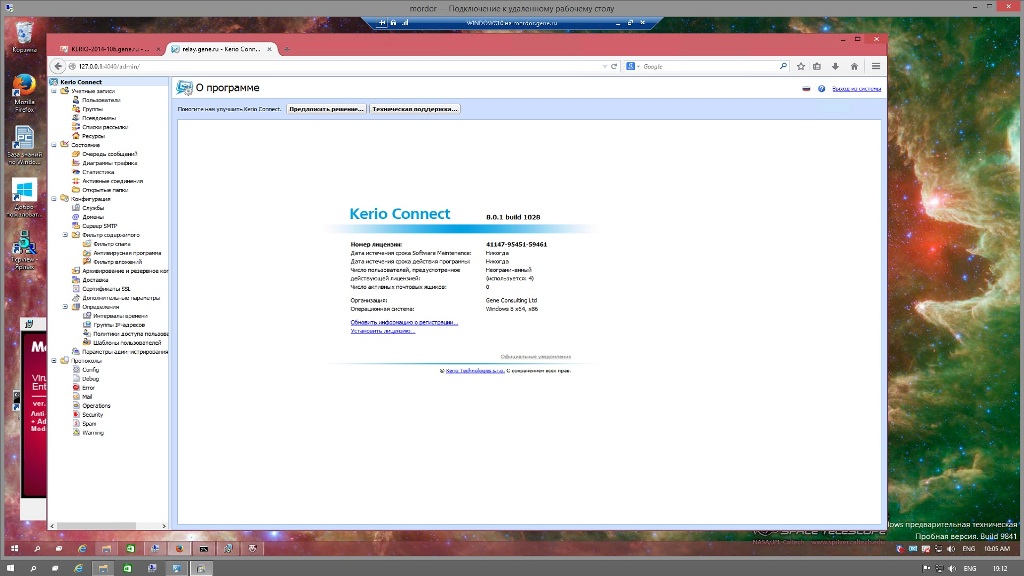
Task: Select the Kerio Connect root node
Action: point(81,82)
